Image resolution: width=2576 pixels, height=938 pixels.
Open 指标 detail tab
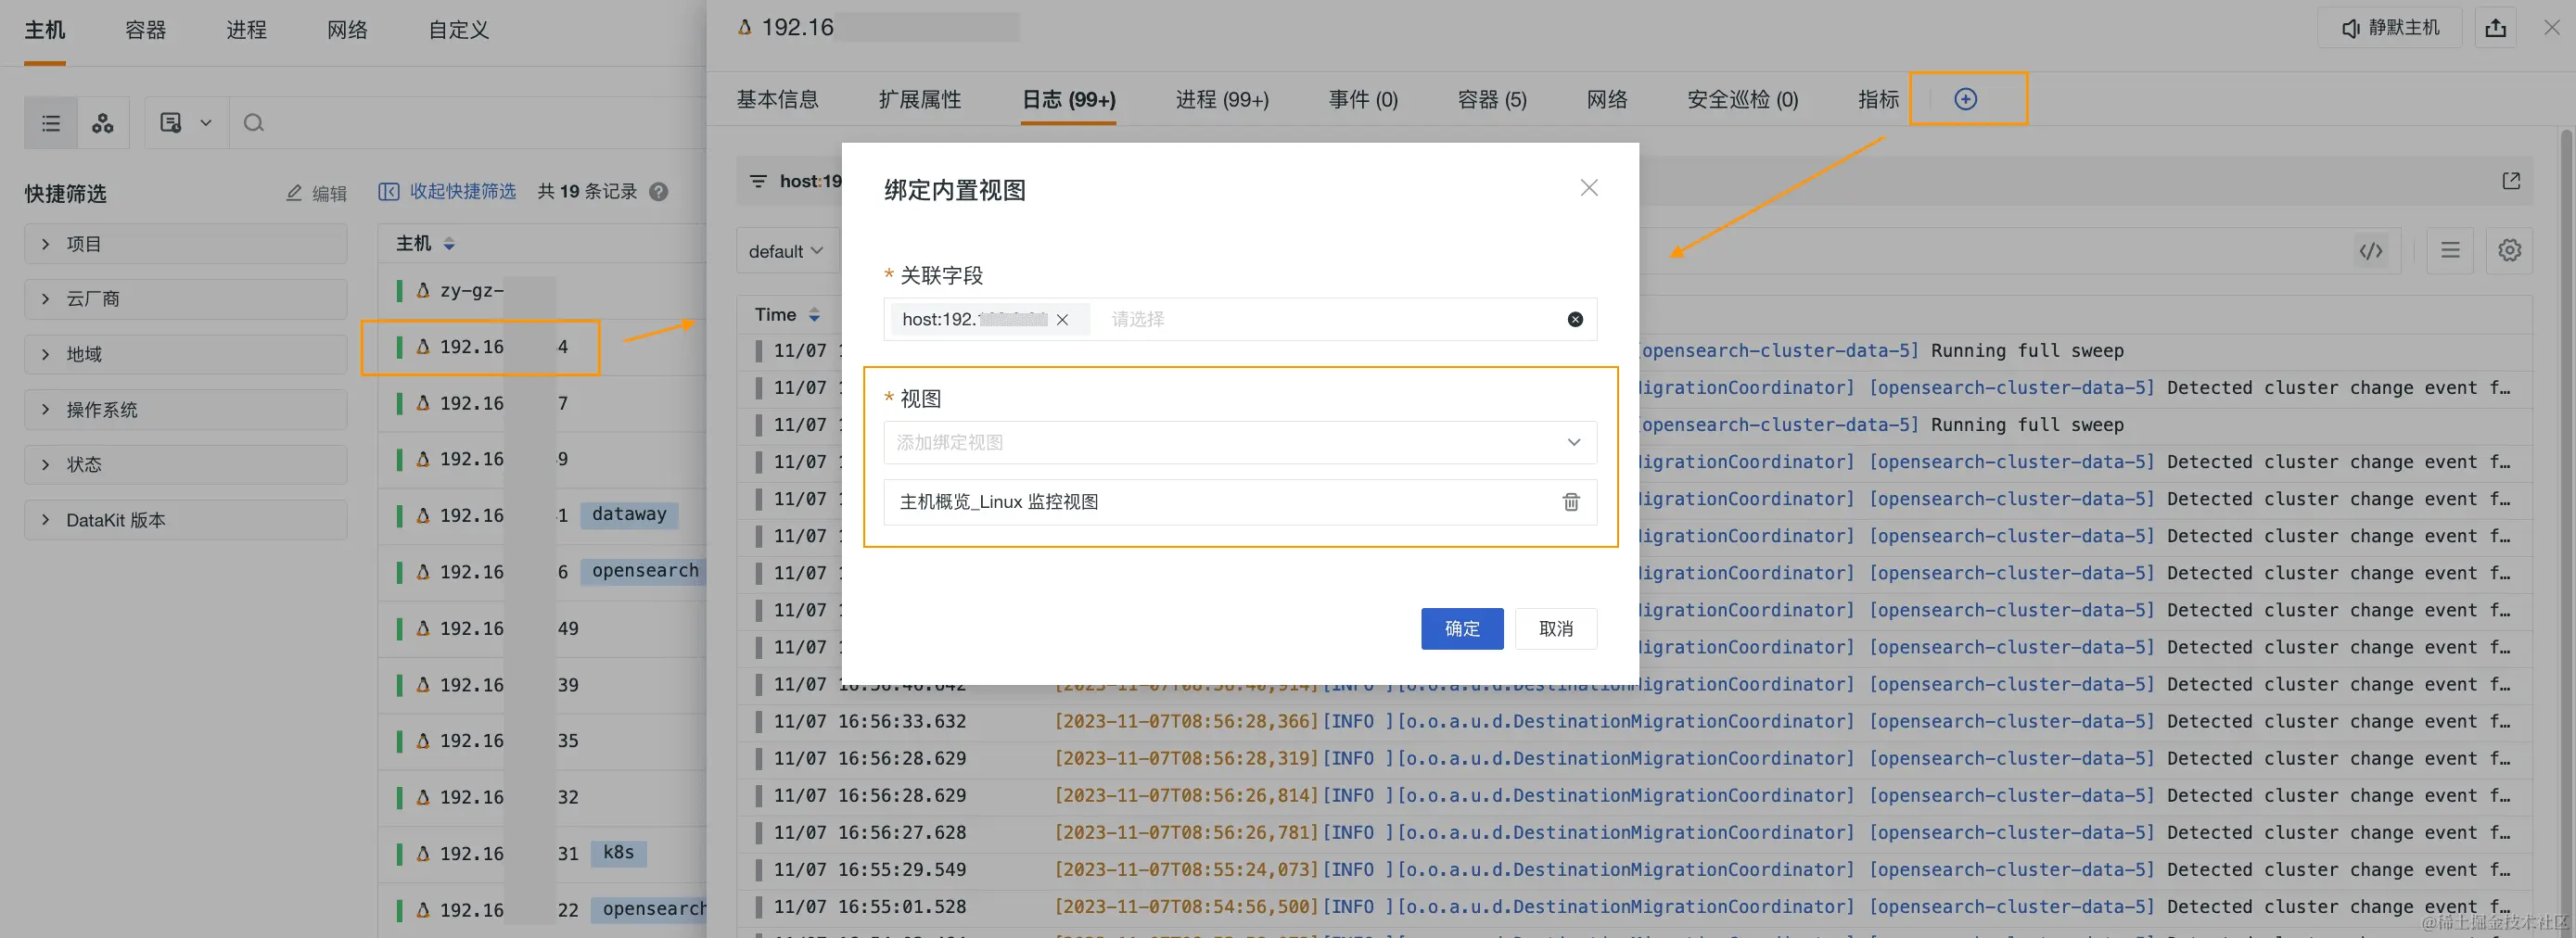(x=1878, y=99)
